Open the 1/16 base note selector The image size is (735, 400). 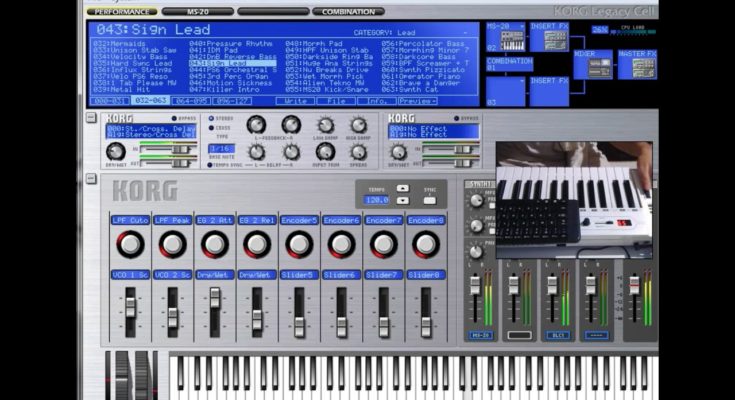[222, 148]
